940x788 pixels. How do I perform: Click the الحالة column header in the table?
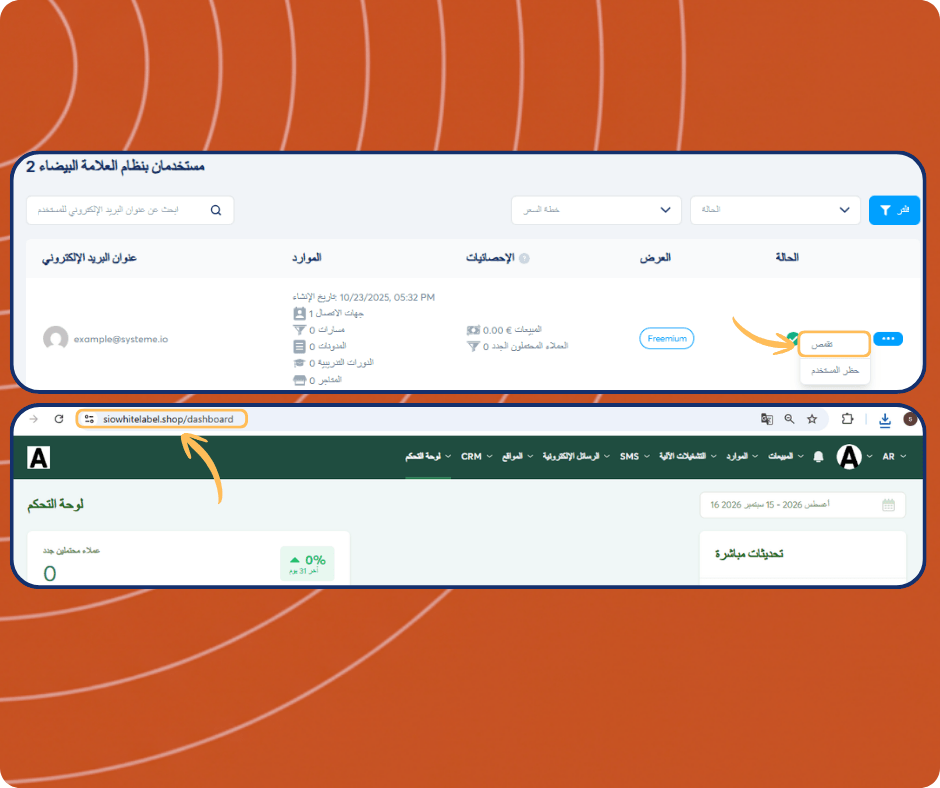pos(787,258)
